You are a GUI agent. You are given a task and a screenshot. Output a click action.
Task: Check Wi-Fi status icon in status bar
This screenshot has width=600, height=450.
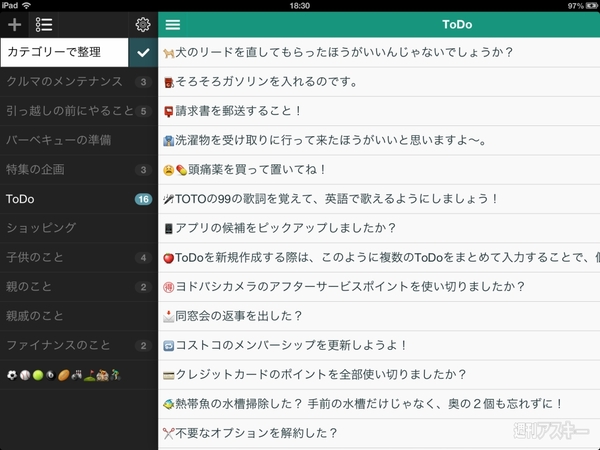click(x=26, y=5)
